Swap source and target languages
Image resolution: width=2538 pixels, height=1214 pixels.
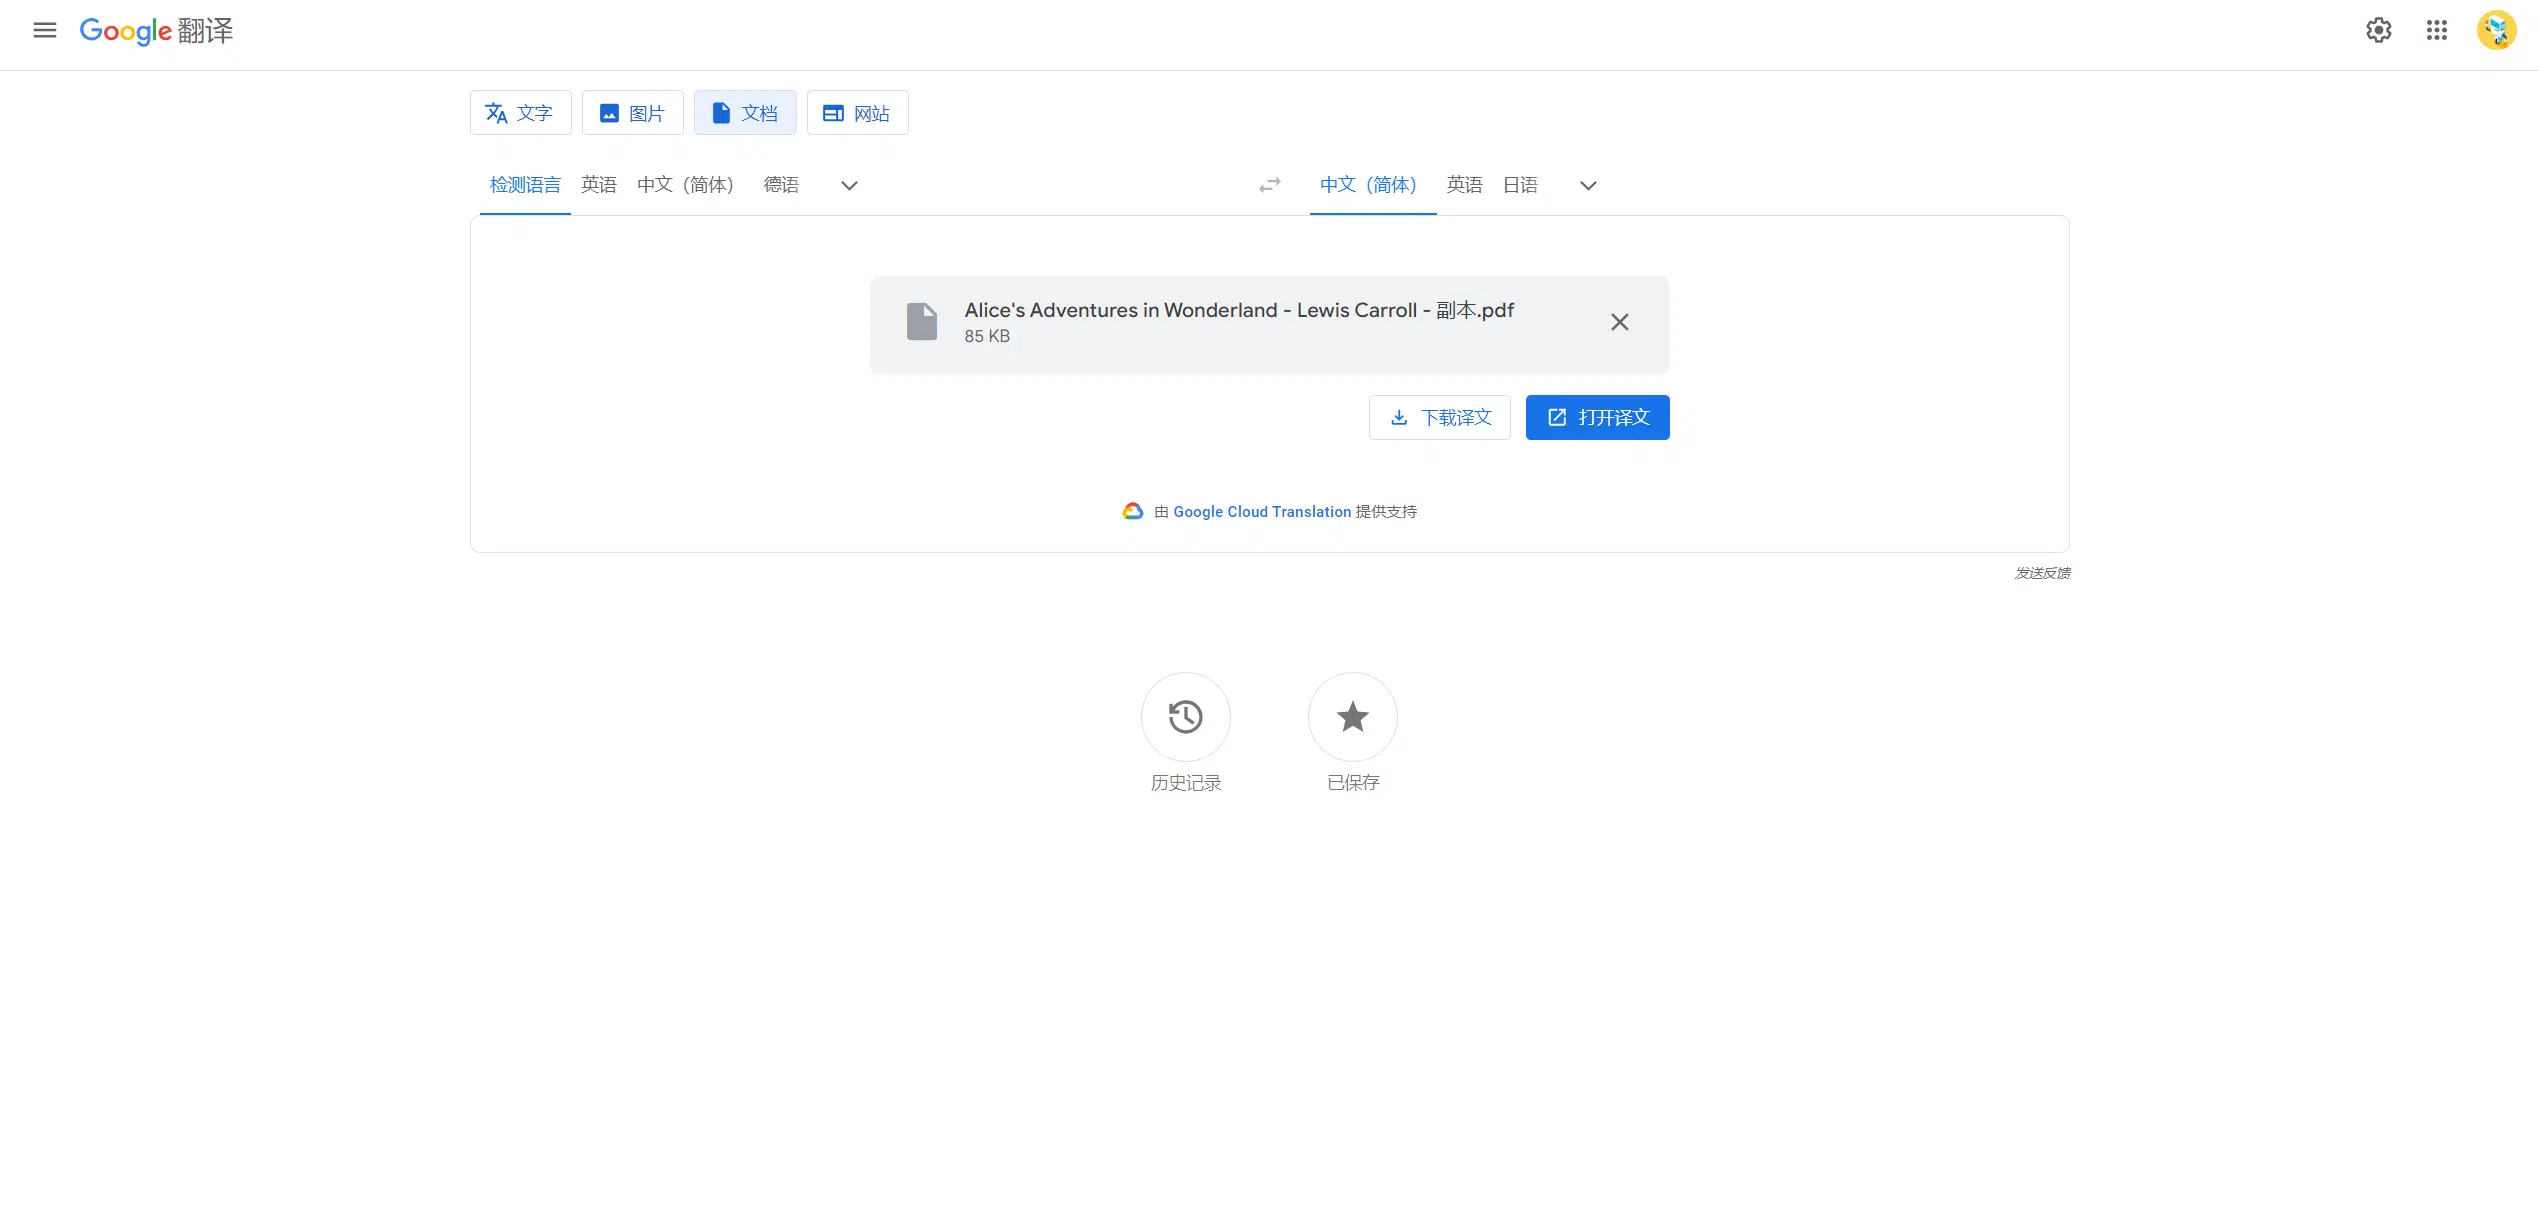click(x=1269, y=185)
